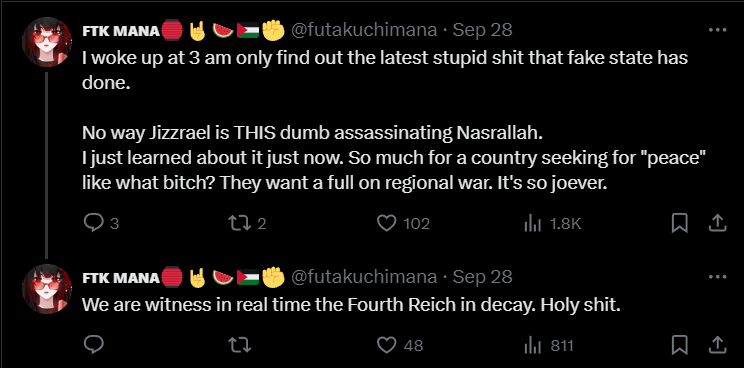Screen dimensions: 744x368
Task: Like the first tweet with 102 likes
Action: (386, 223)
